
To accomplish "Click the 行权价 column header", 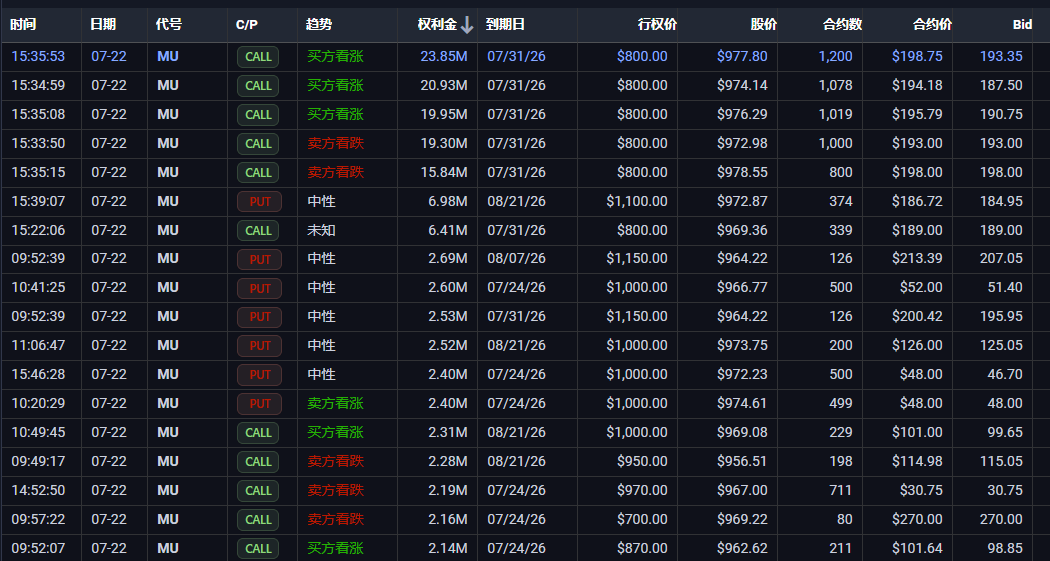I will (x=657, y=25).
